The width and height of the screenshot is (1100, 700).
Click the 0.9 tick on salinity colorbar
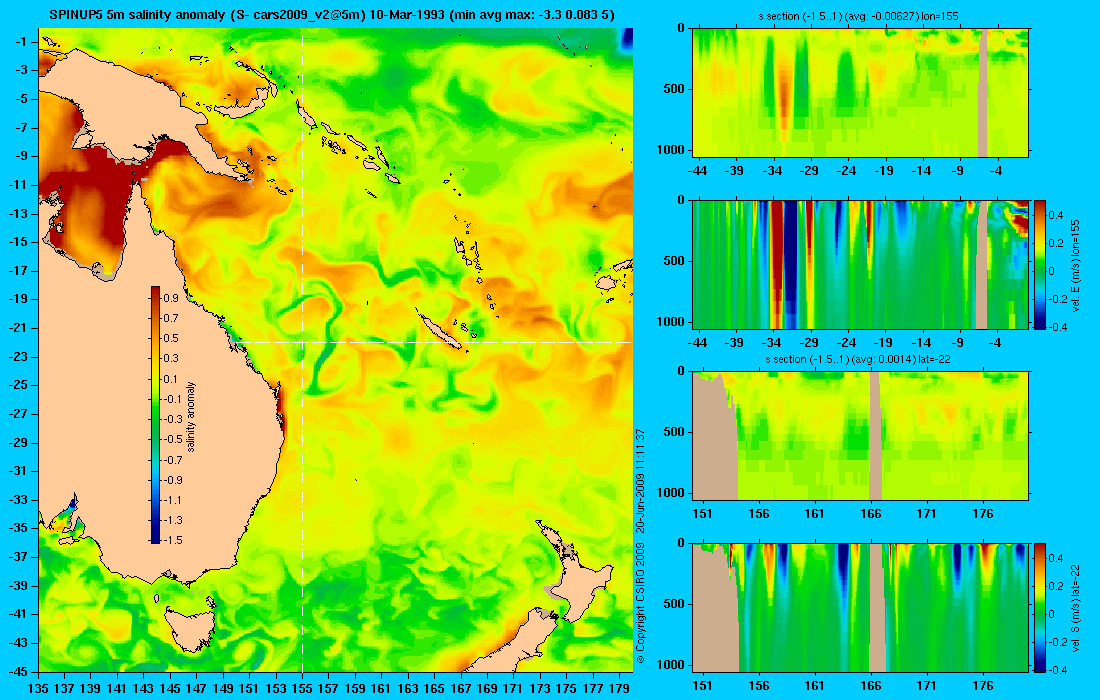171,298
